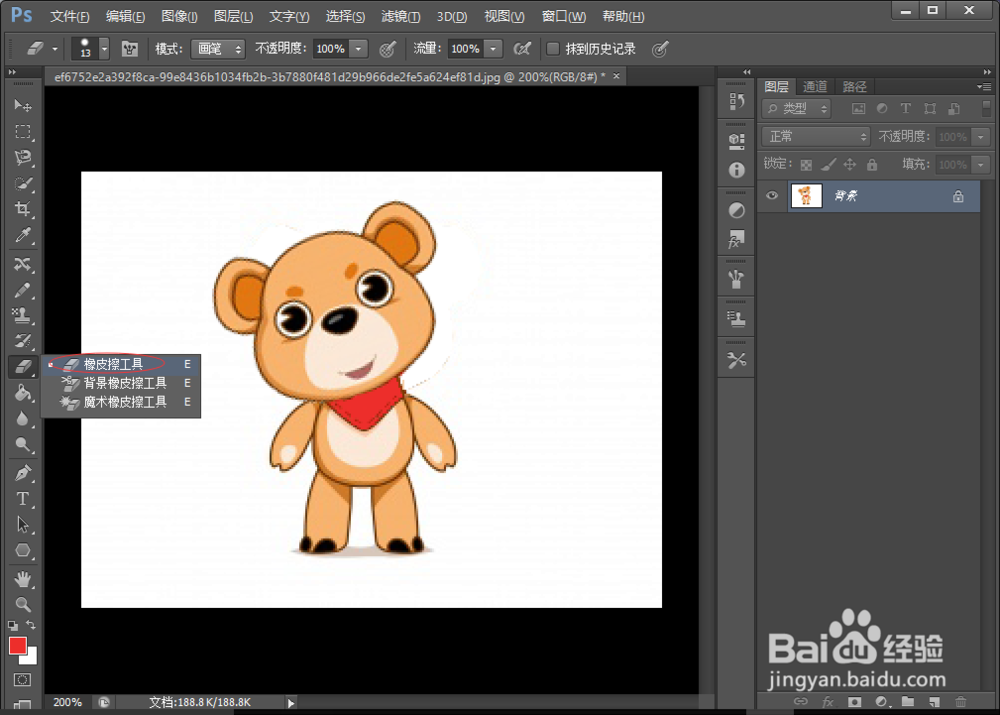Viewport: 1000px width, 715px height.
Task: Enable airbrush mode
Action: [x=522, y=48]
